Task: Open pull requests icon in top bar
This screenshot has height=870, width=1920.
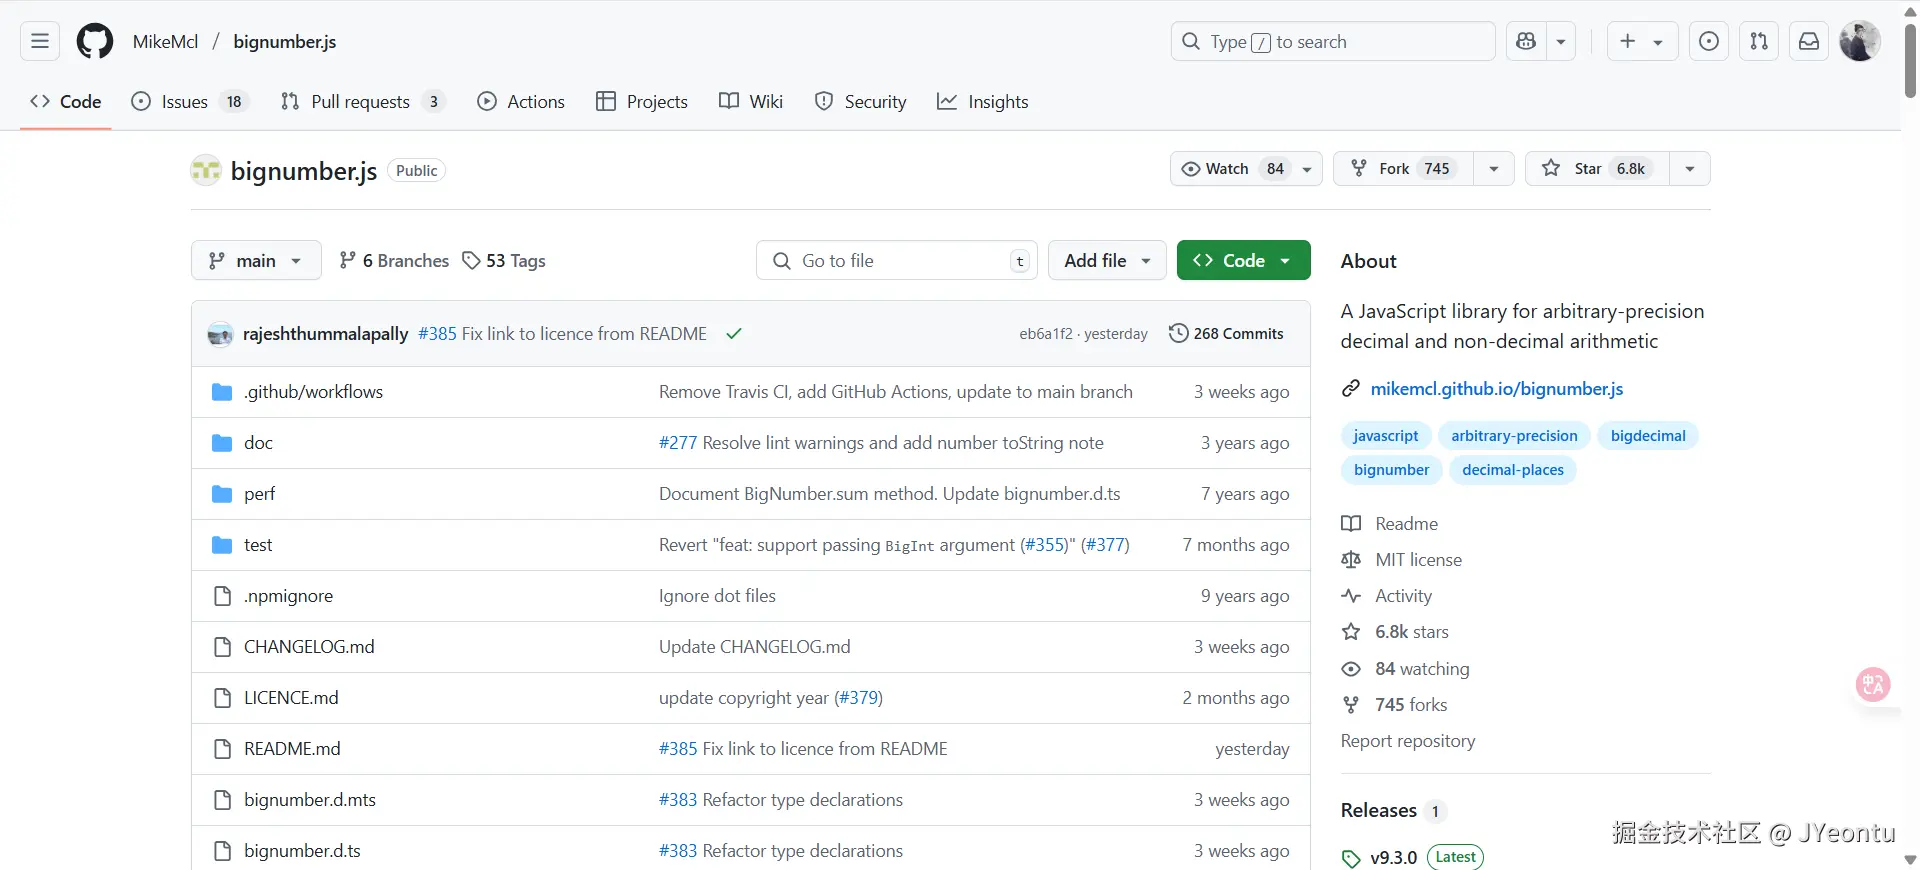Action: click(x=1759, y=41)
